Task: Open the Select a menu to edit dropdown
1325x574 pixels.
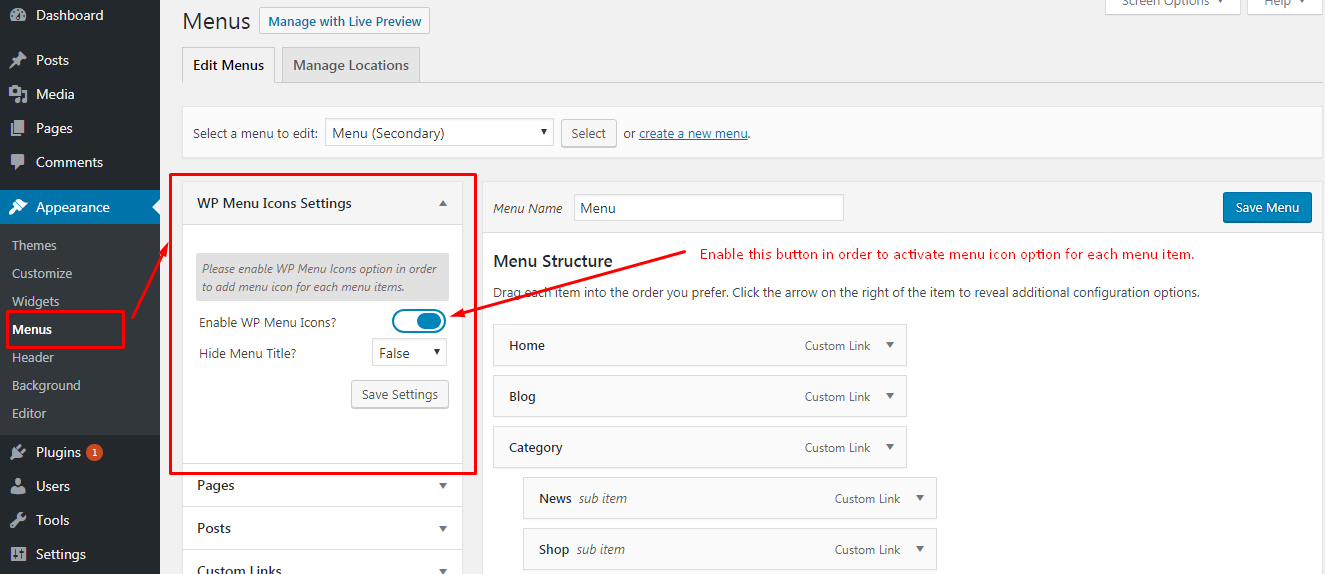Action: point(439,133)
